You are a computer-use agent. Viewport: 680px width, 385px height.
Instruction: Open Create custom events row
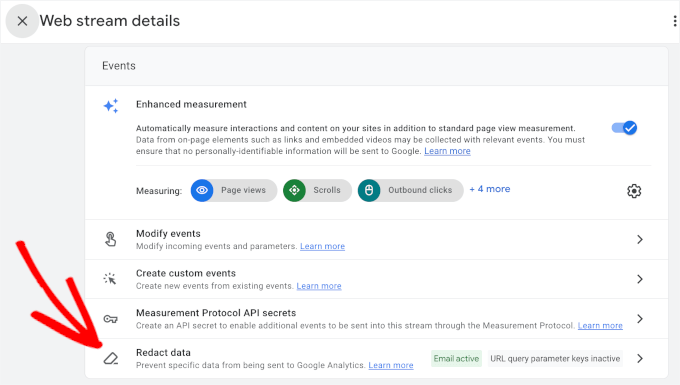tap(376, 279)
